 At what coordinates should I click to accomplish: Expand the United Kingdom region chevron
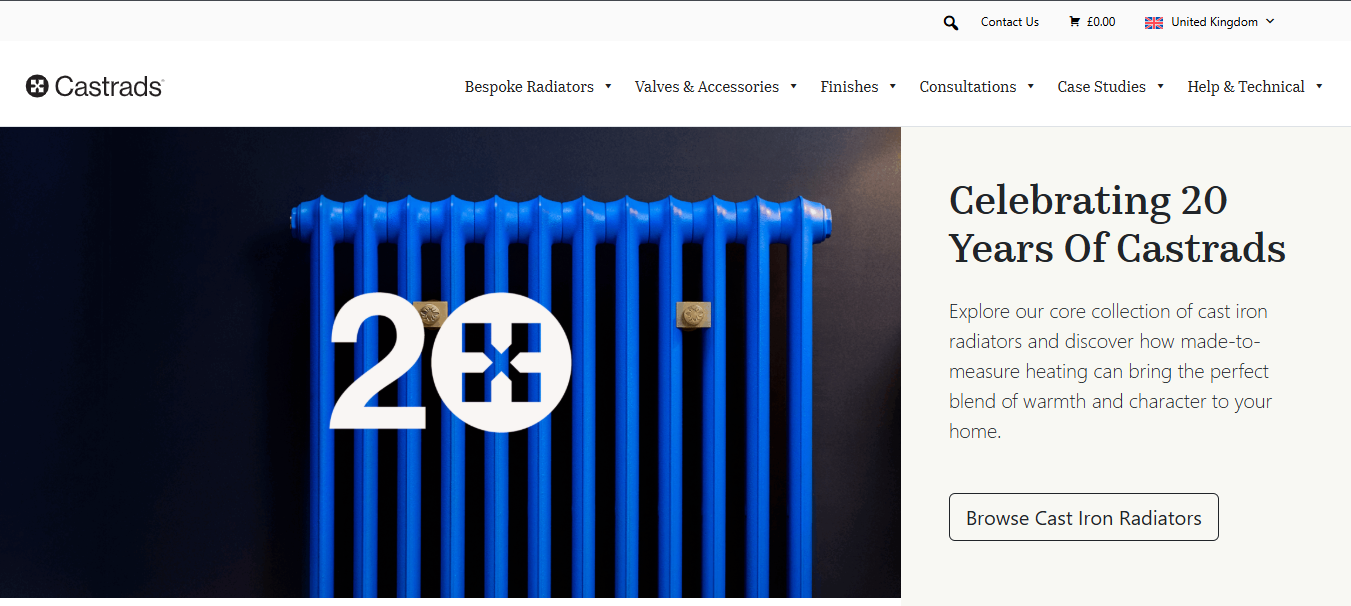coord(1270,21)
